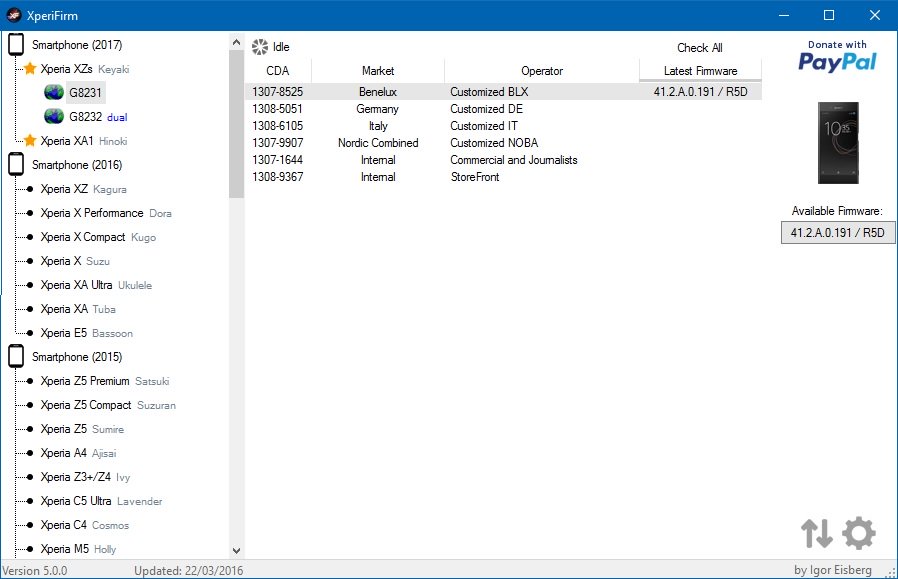Open settings via the gear icon

[858, 533]
